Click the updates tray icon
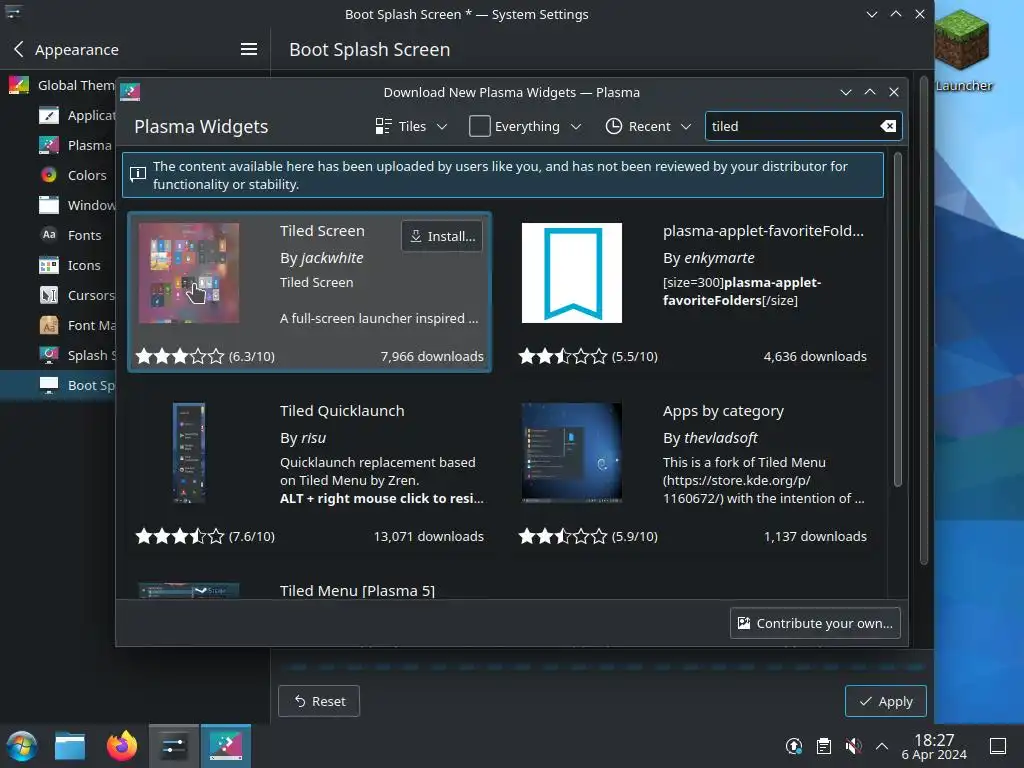The width and height of the screenshot is (1024, 768). 793,746
